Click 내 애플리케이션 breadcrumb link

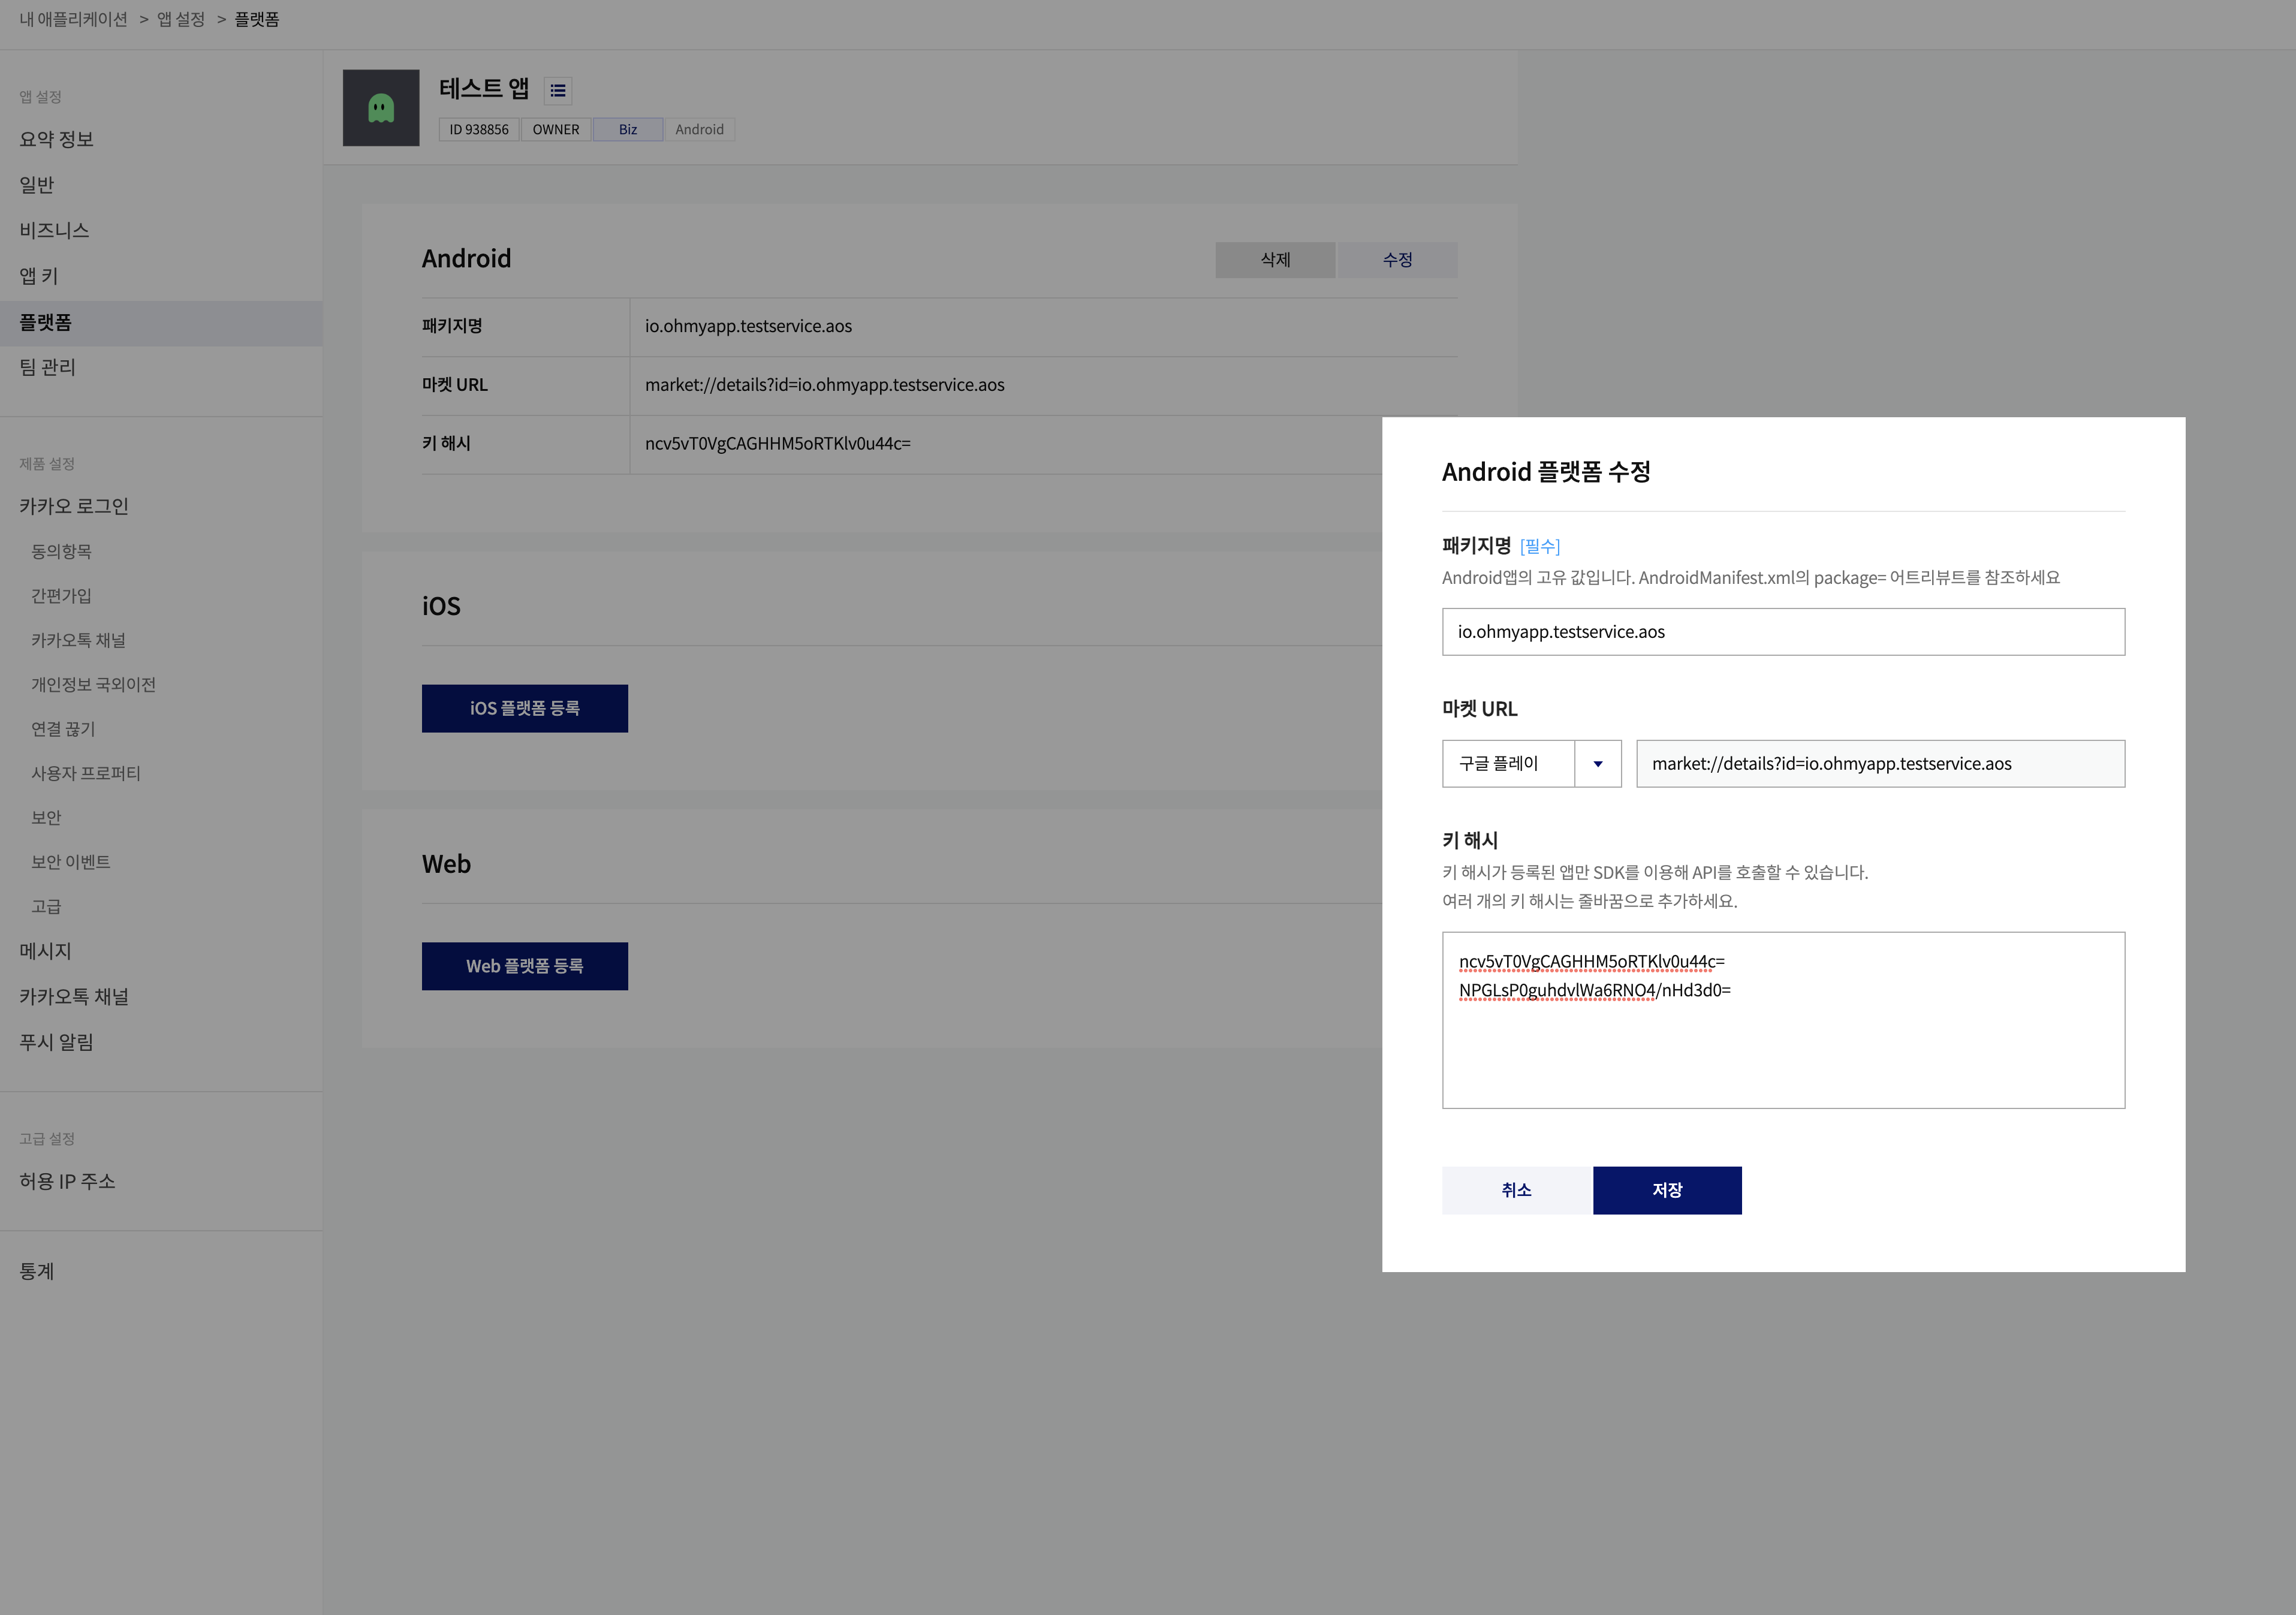[x=73, y=20]
